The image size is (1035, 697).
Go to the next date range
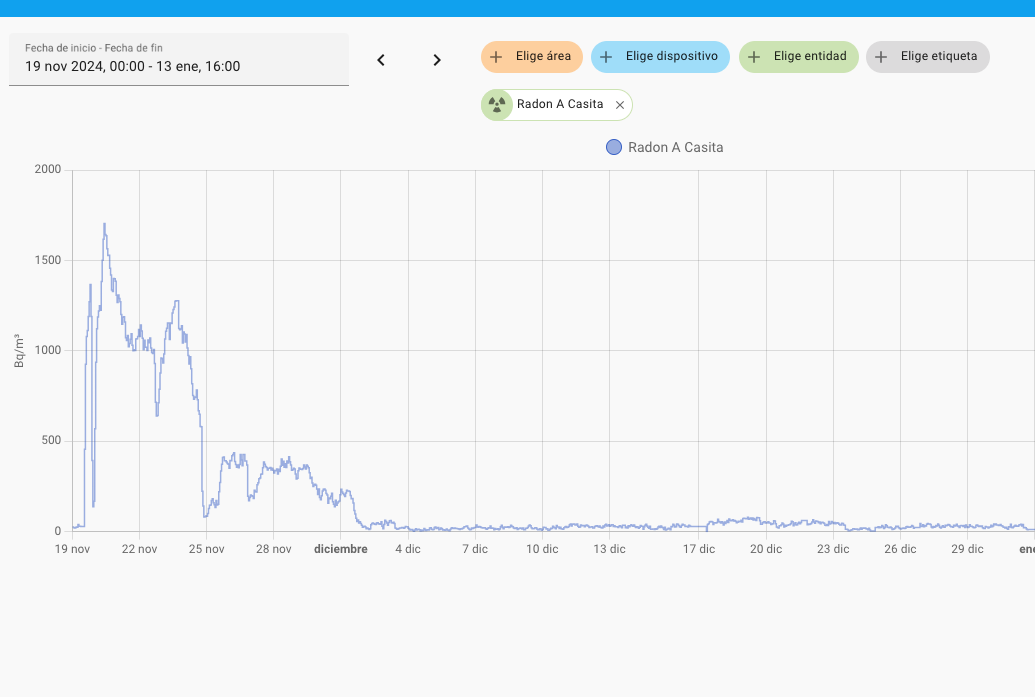pyautogui.click(x=437, y=60)
